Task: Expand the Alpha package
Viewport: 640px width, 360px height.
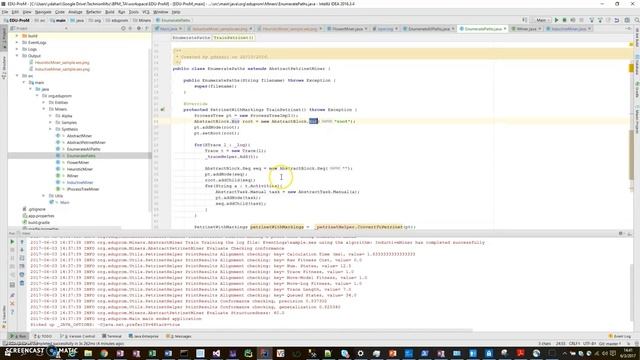Action: (50, 116)
